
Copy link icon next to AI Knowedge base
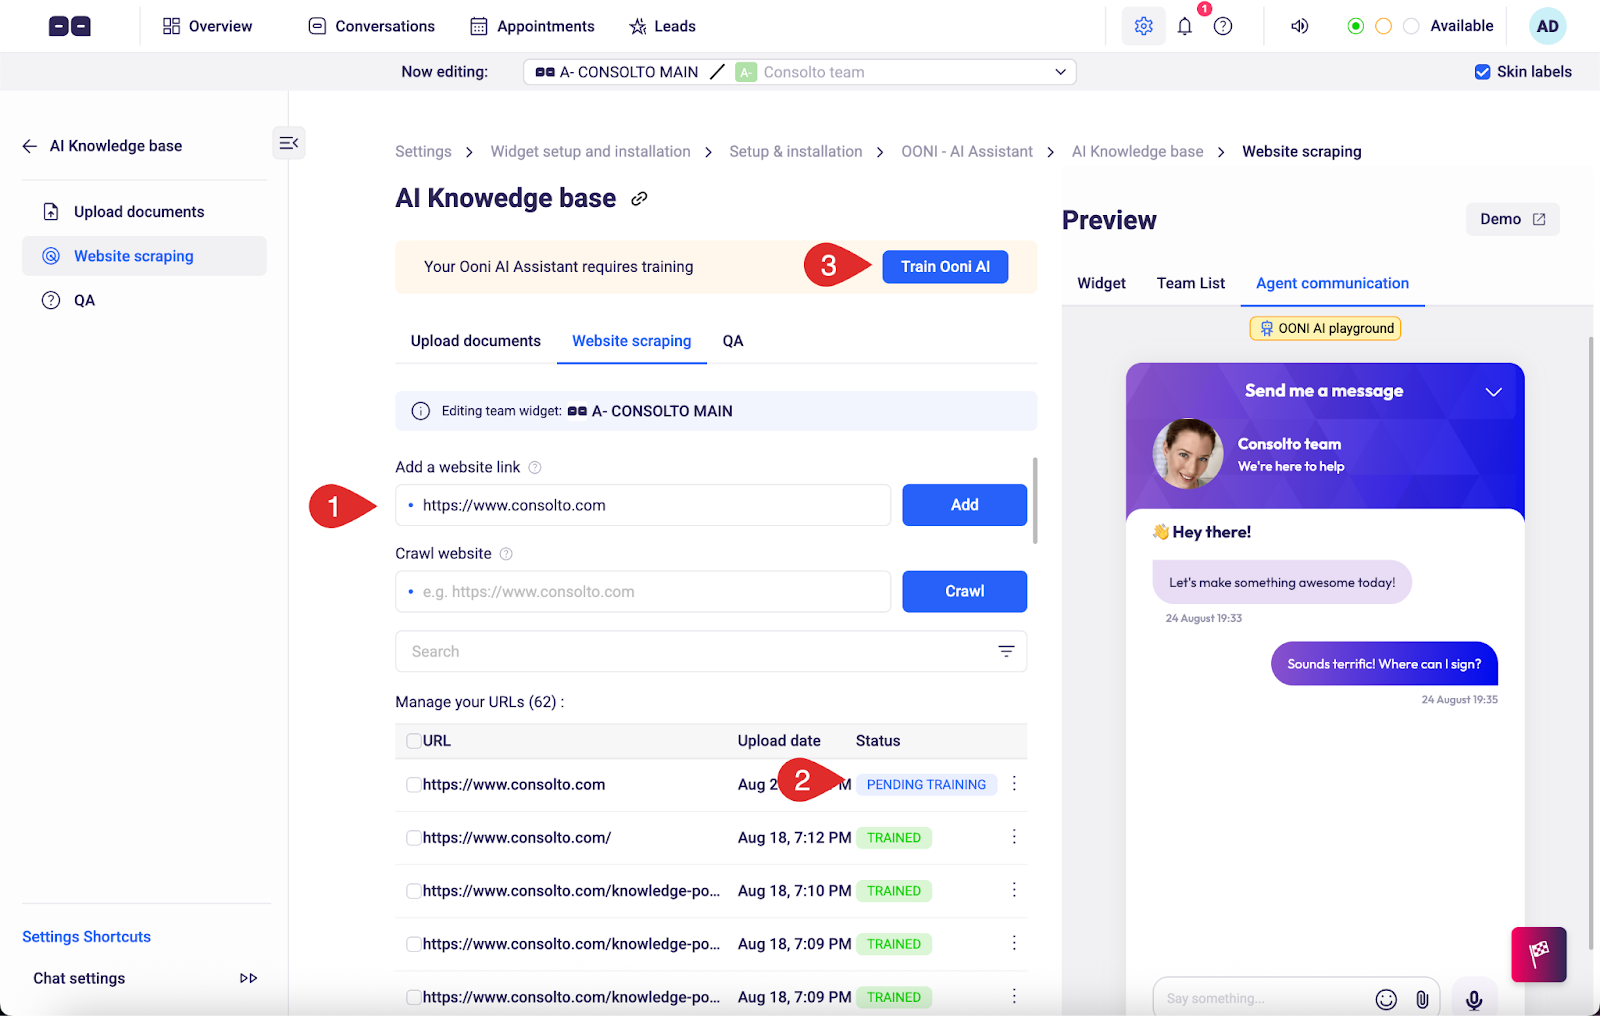click(x=639, y=199)
